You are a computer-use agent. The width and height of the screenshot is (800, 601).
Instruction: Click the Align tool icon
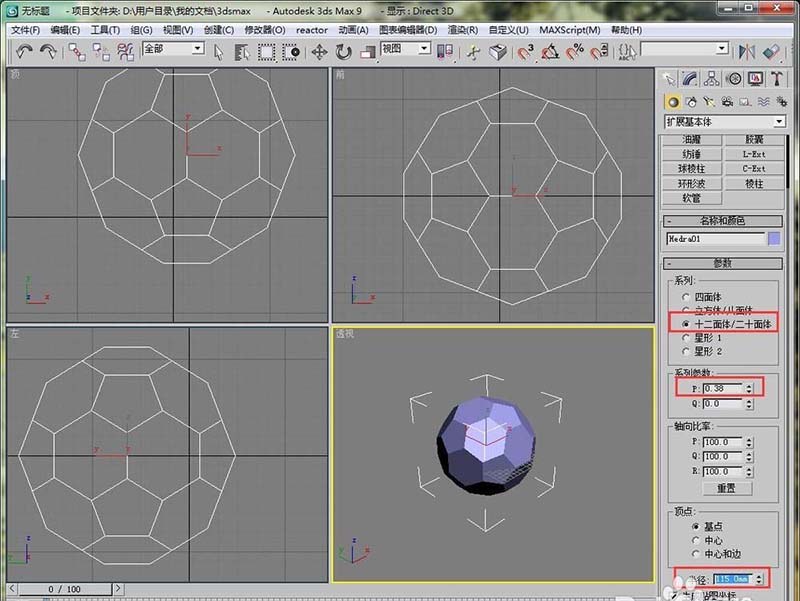click(771, 52)
